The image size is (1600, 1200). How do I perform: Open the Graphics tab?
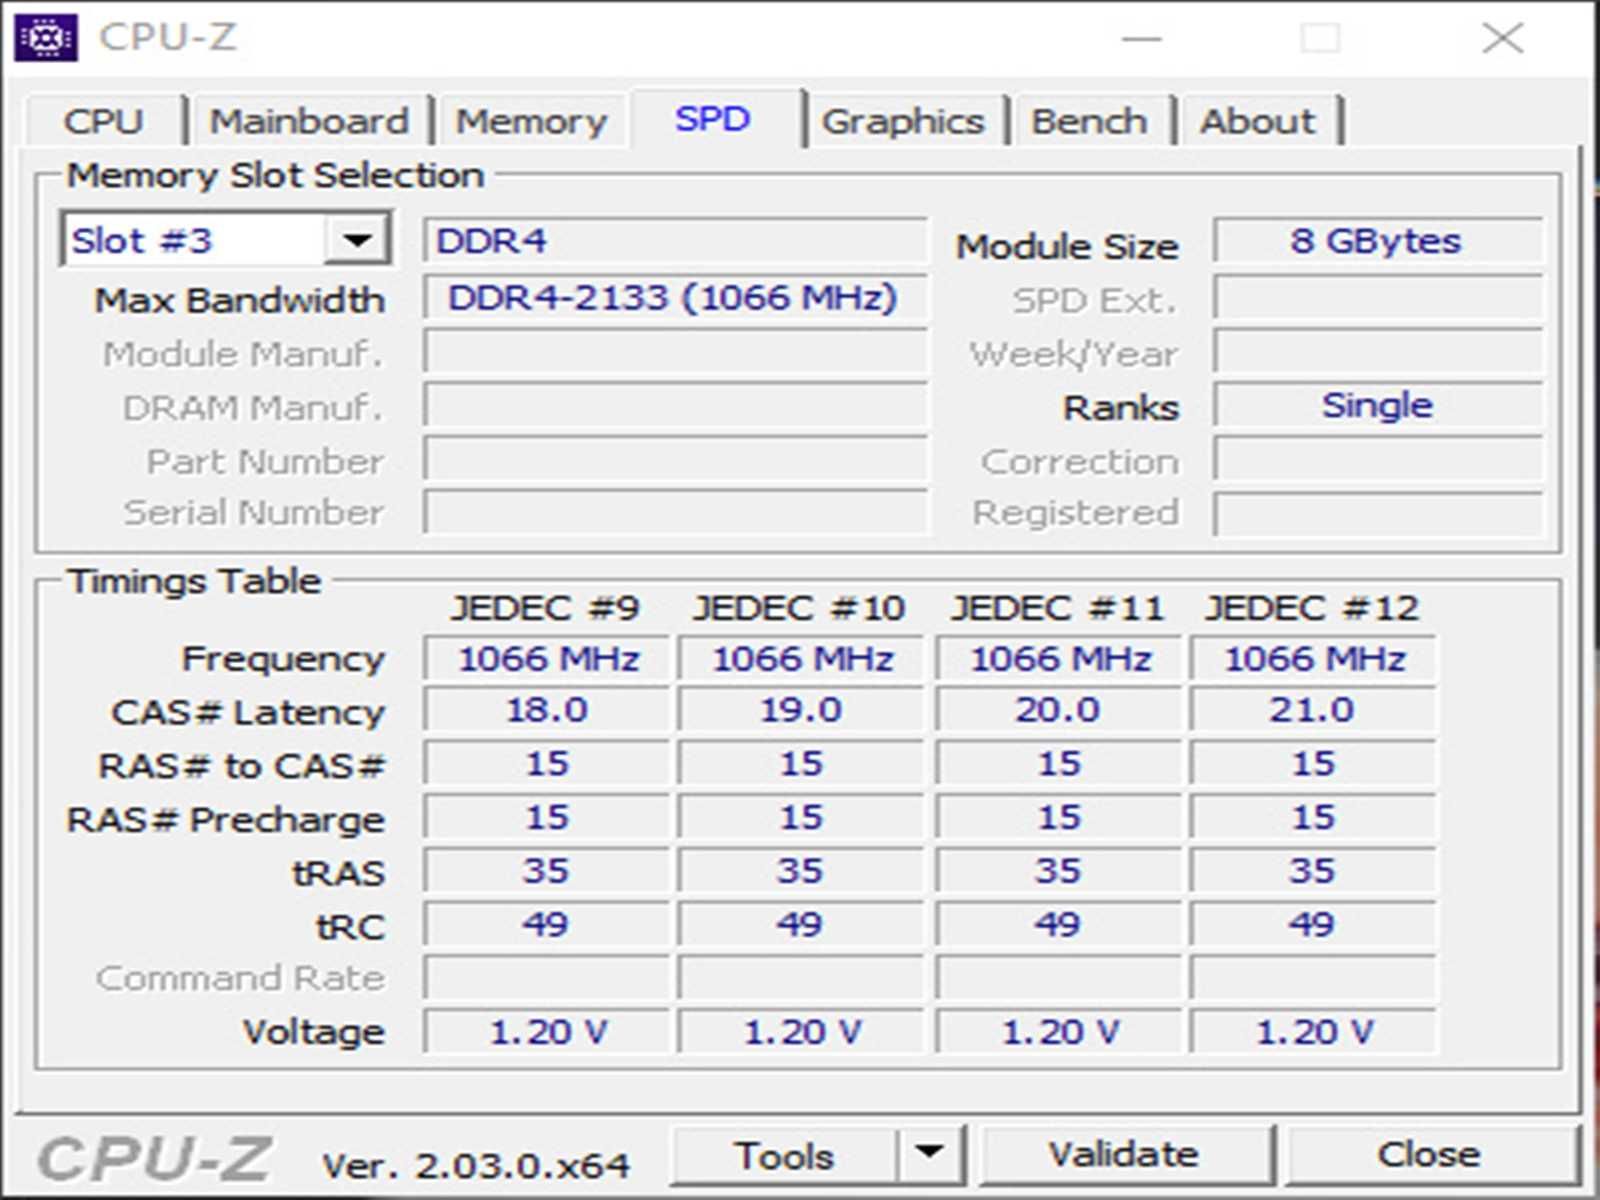pos(903,121)
